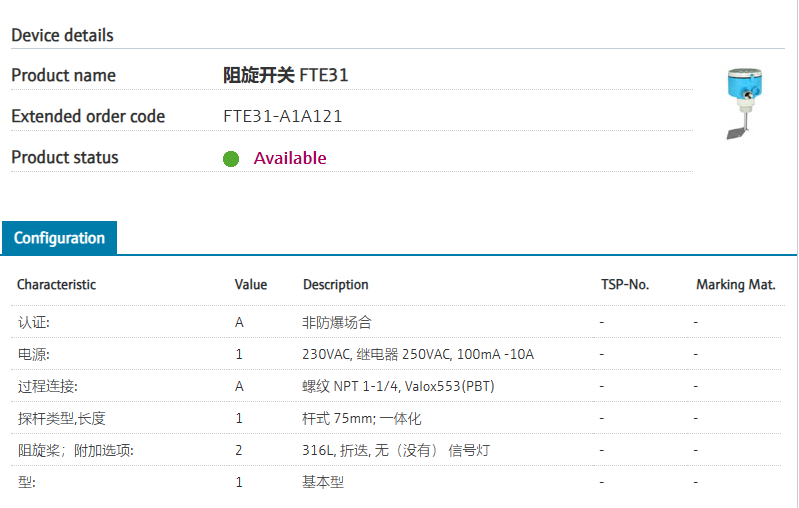This screenshot has width=799, height=508.
Task: Click description 螺纹 NPT 1-1/4, Valox553(PBT)
Action: tap(398, 387)
